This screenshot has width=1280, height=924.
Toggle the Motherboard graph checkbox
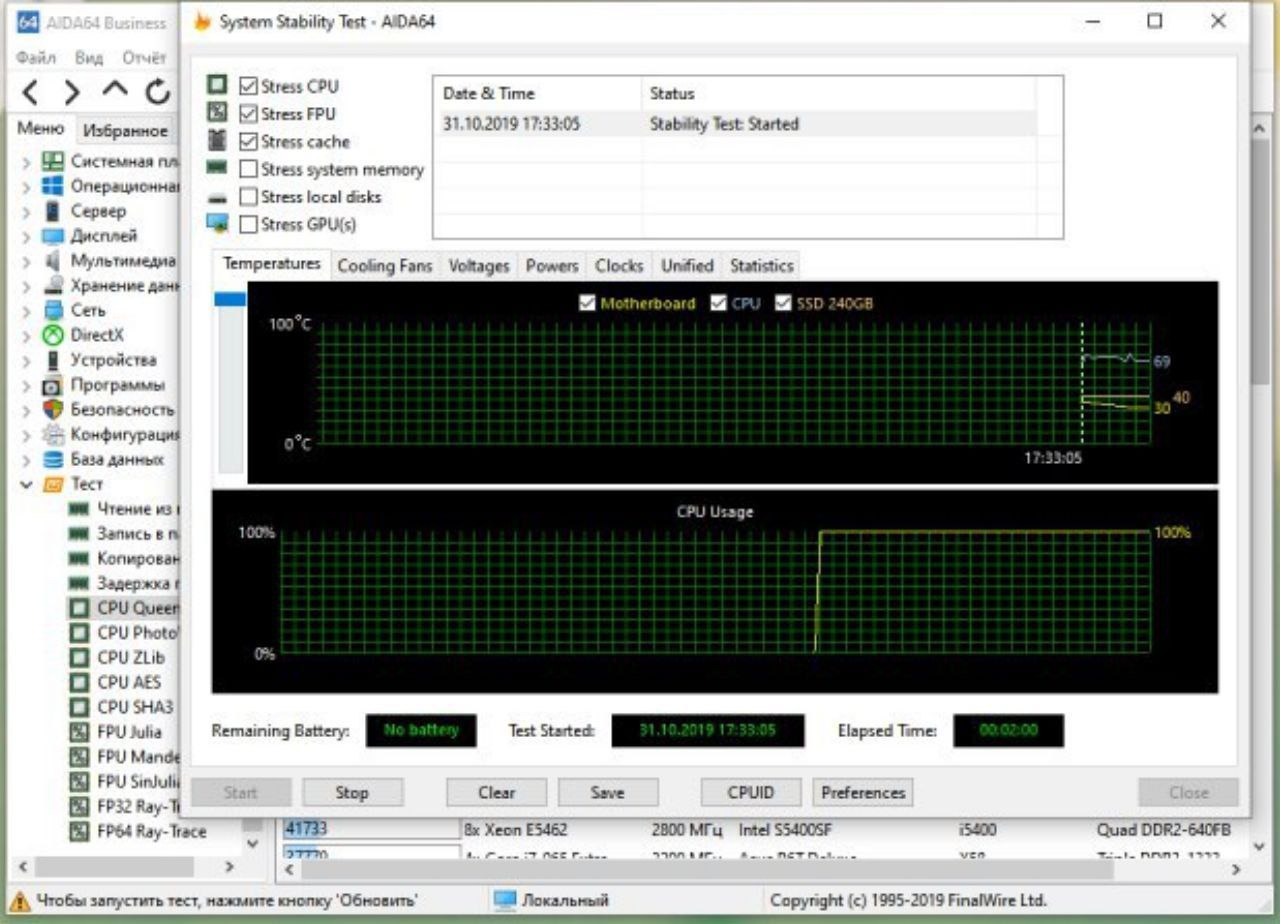tap(587, 303)
